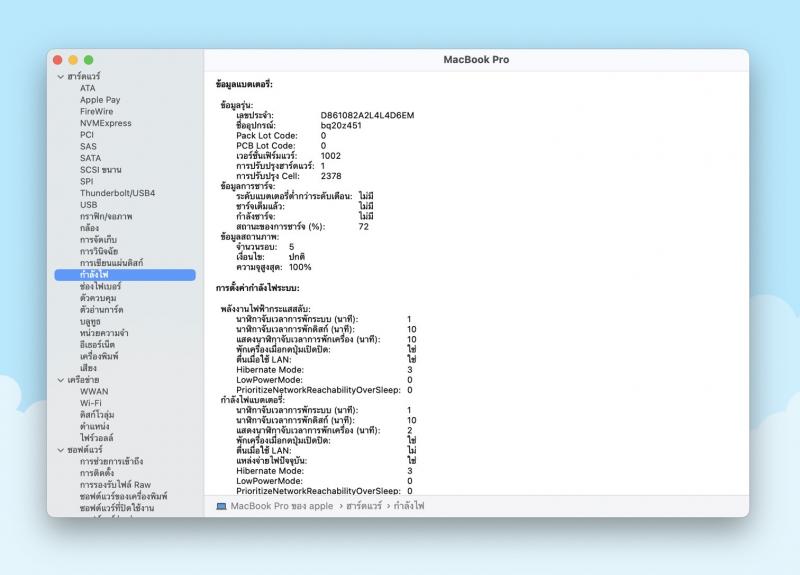
Task: Click the MacBook Pro window title
Action: pos(476,60)
